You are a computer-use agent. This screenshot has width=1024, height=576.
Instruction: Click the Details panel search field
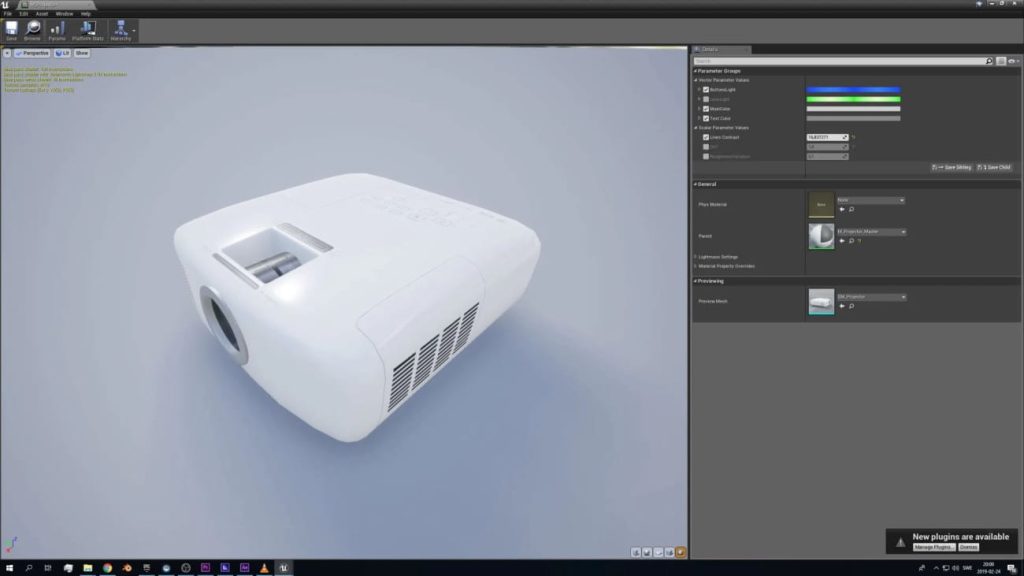[840, 61]
